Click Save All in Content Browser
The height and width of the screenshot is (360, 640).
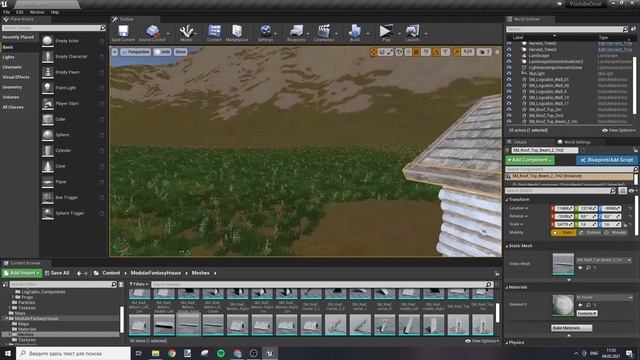pyautogui.click(x=57, y=273)
